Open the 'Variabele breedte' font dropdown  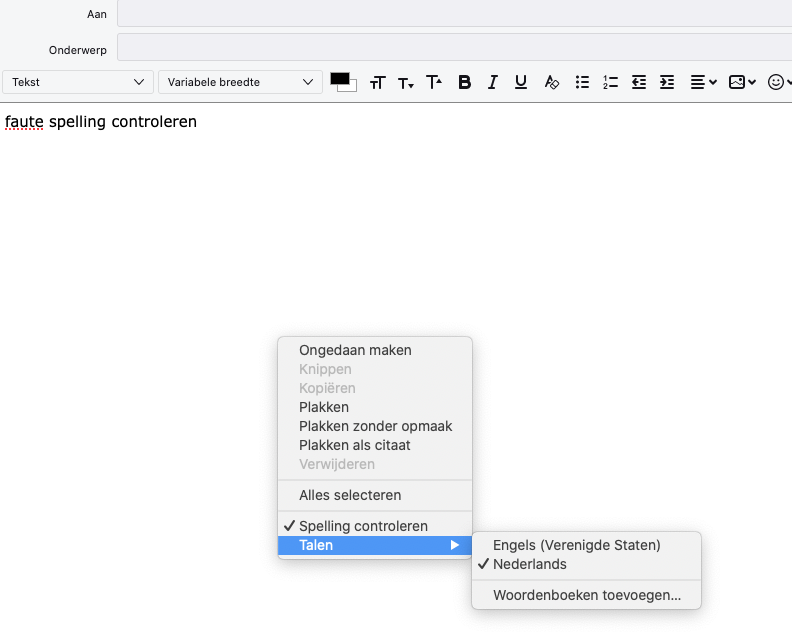point(240,82)
